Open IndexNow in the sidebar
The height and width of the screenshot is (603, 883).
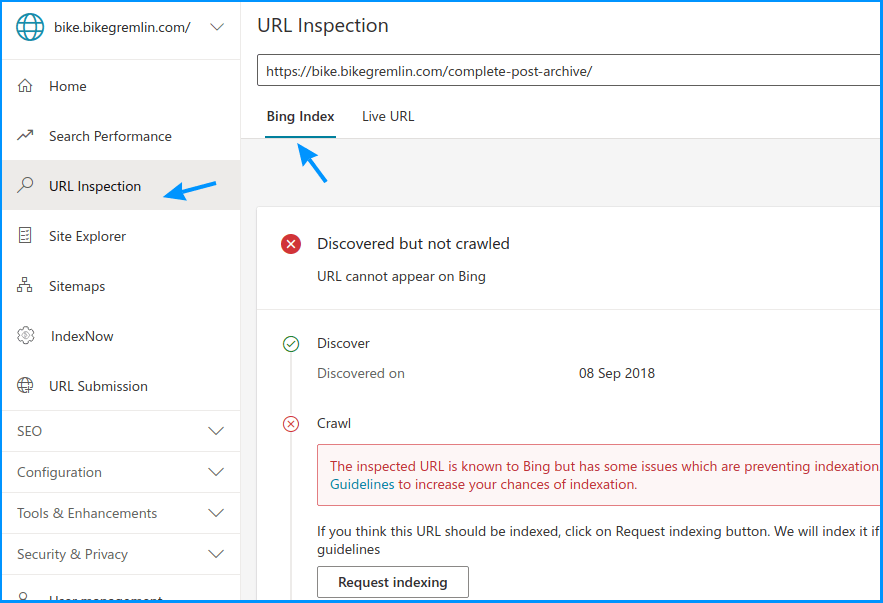pos(121,336)
